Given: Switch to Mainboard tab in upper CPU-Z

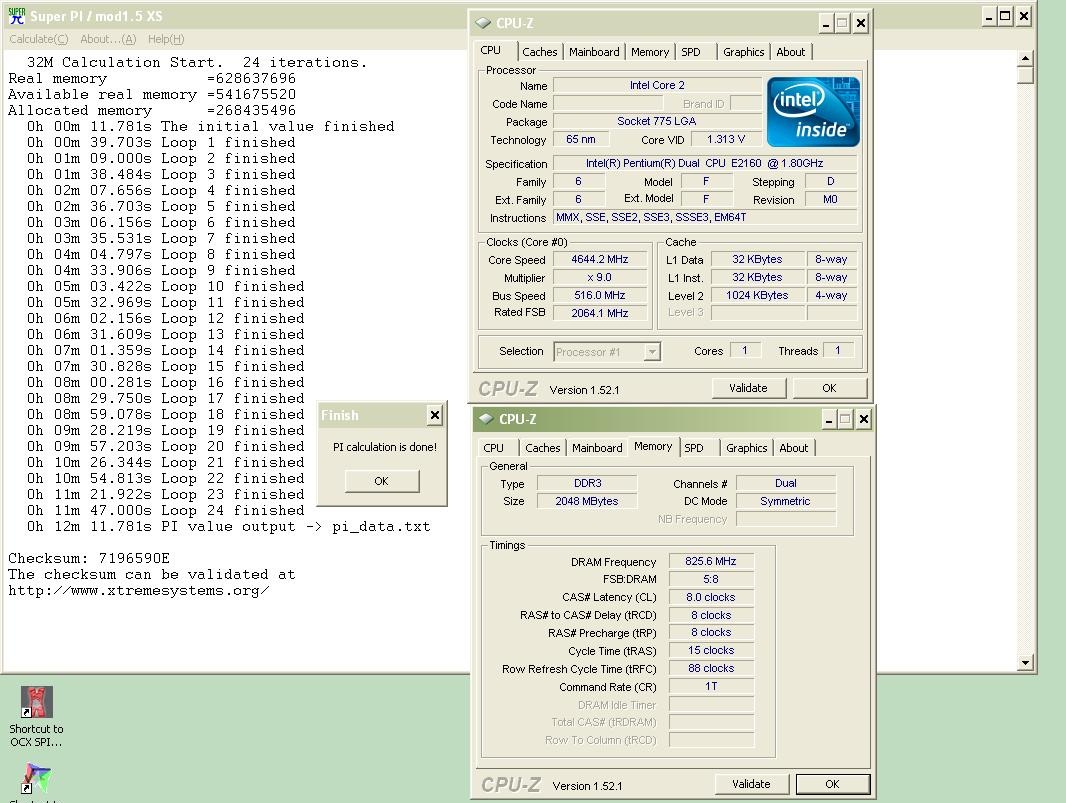Looking at the screenshot, I should 594,52.
